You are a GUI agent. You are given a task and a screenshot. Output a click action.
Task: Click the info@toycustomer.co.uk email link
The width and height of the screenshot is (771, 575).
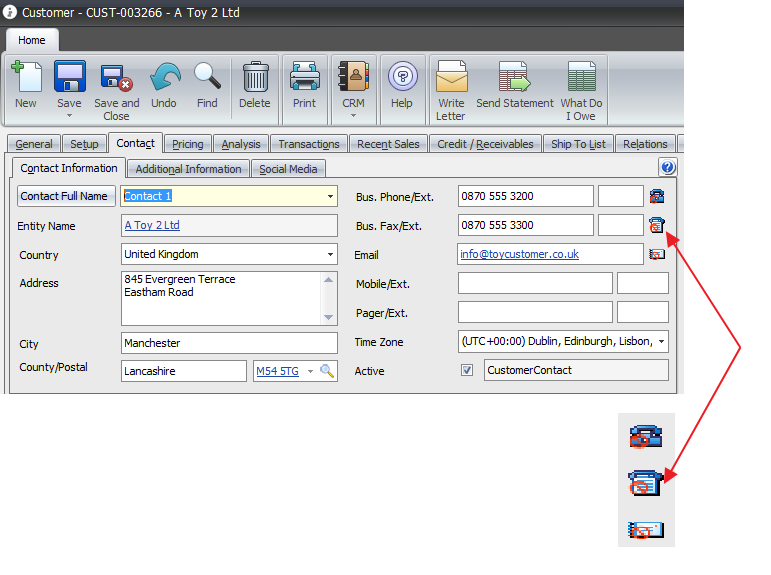[519, 254]
